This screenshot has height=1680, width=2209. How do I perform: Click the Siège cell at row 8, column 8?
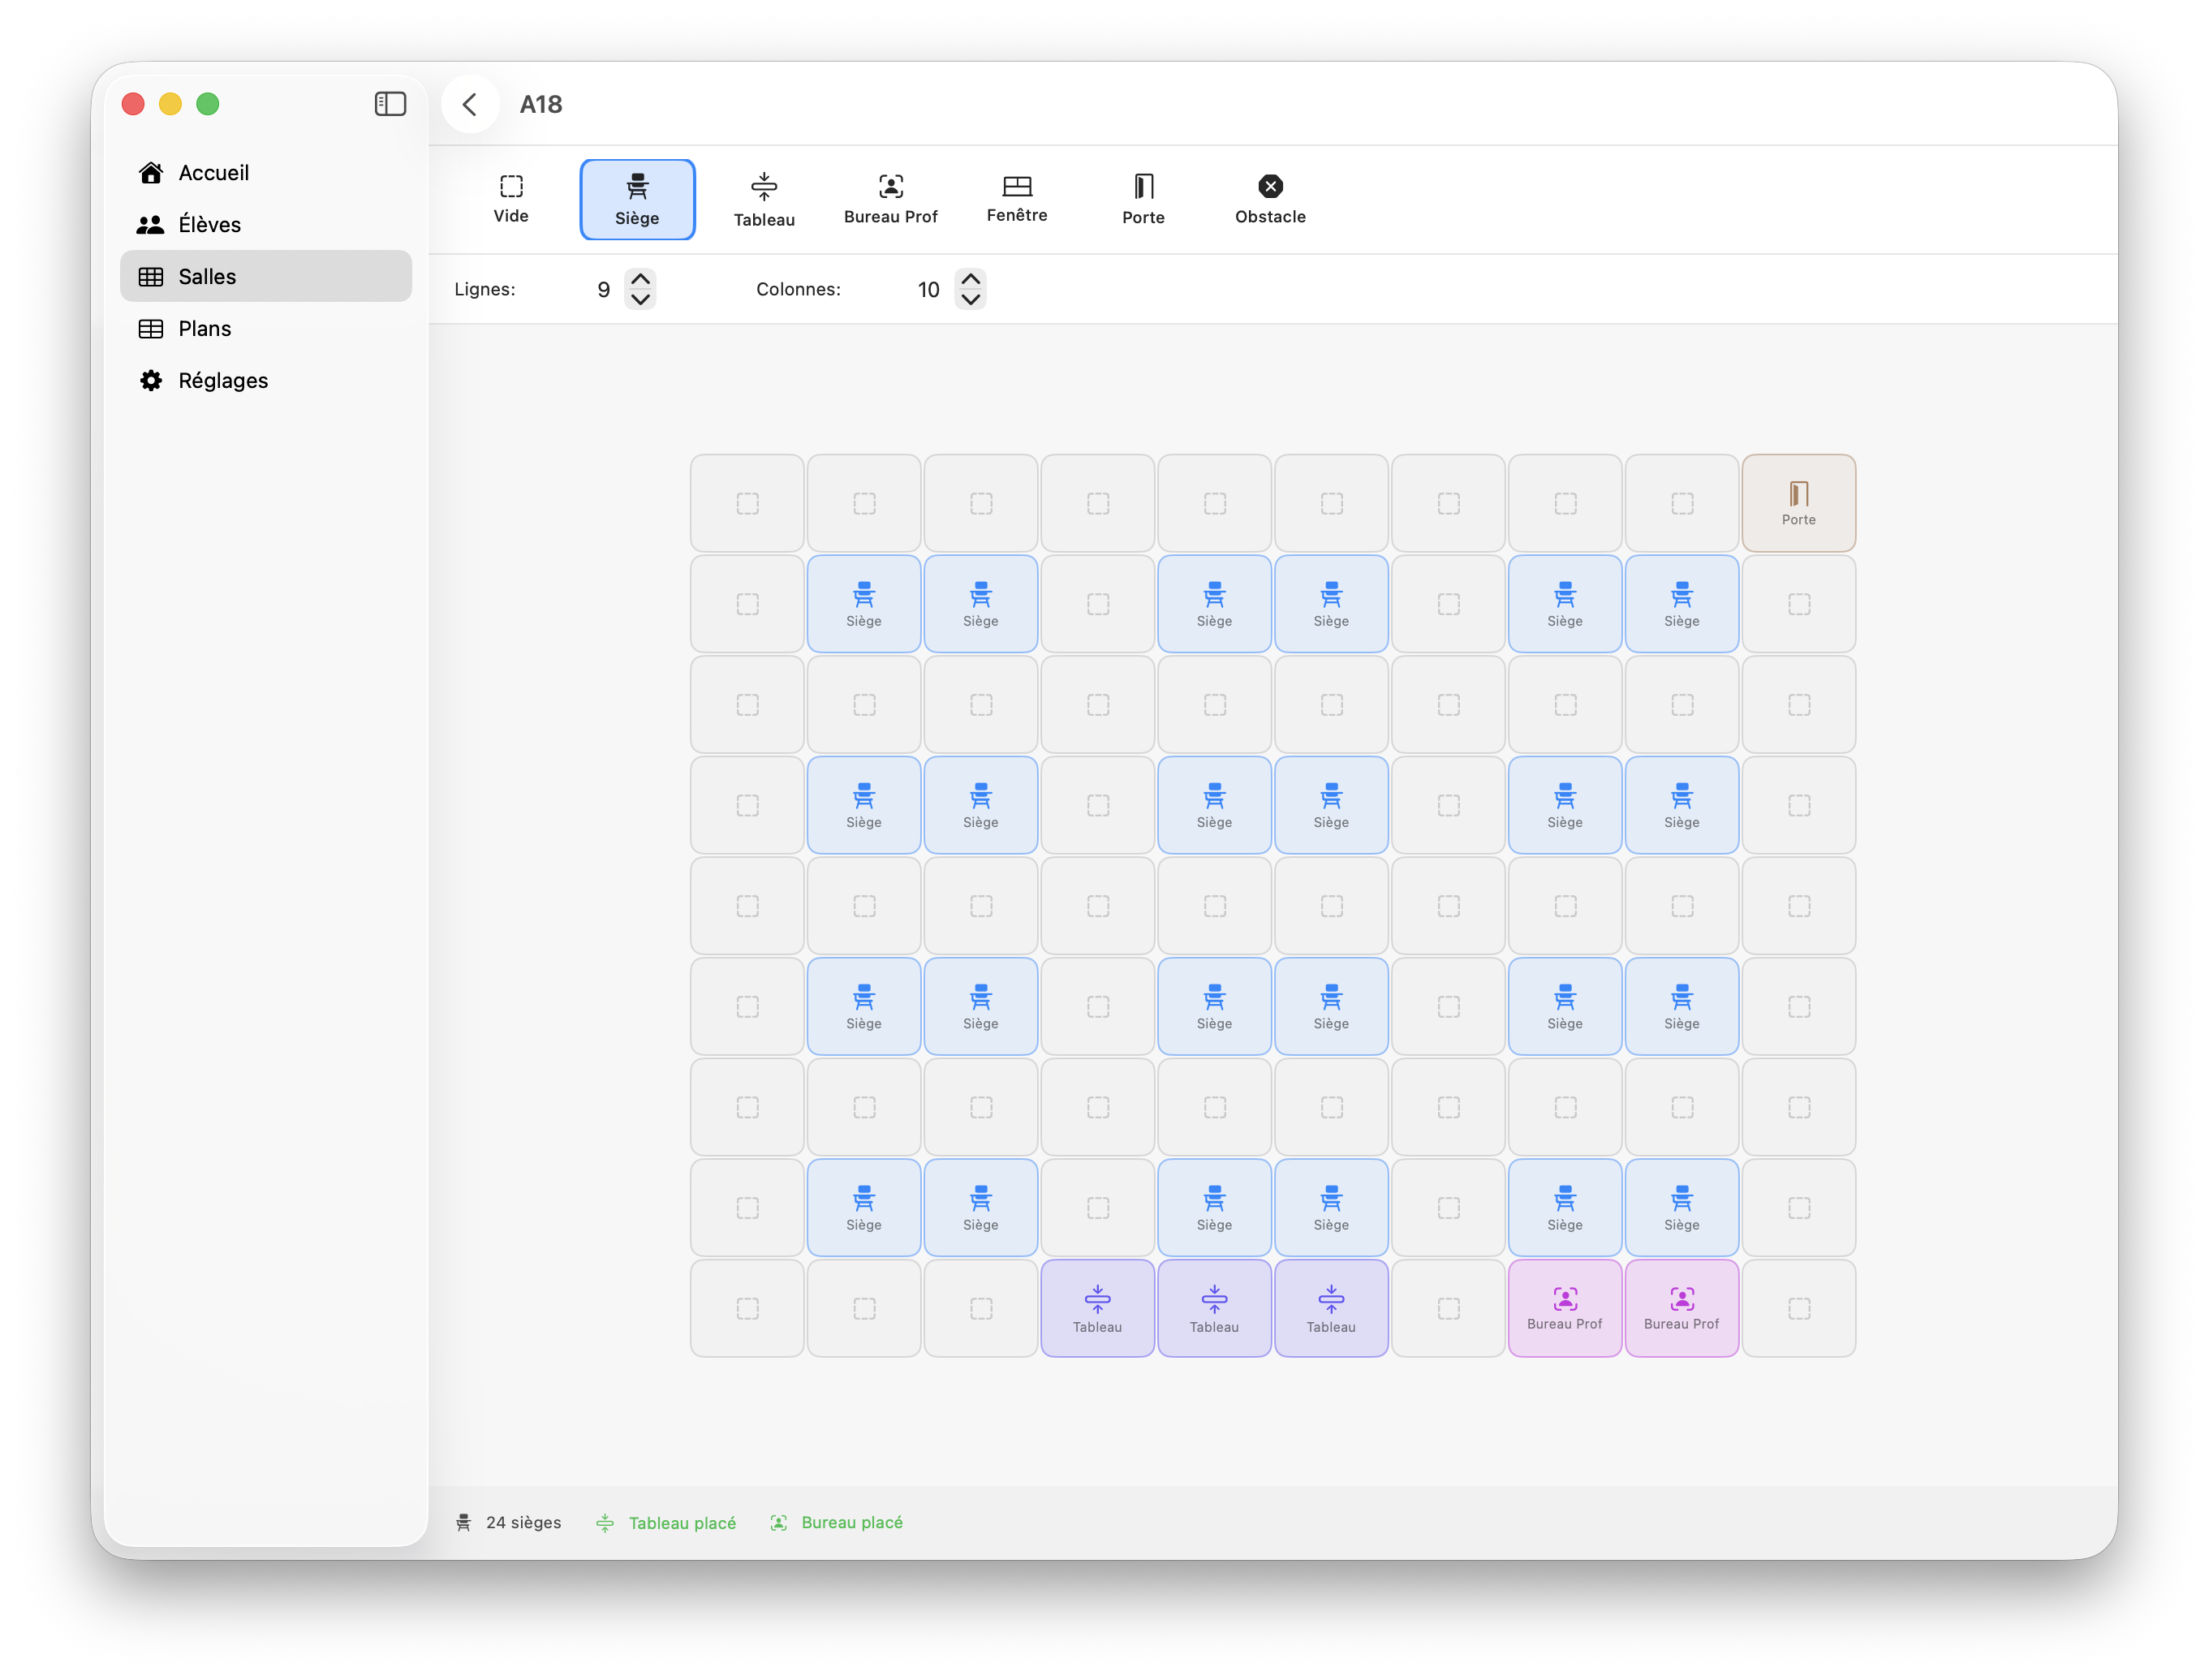tap(1565, 1207)
